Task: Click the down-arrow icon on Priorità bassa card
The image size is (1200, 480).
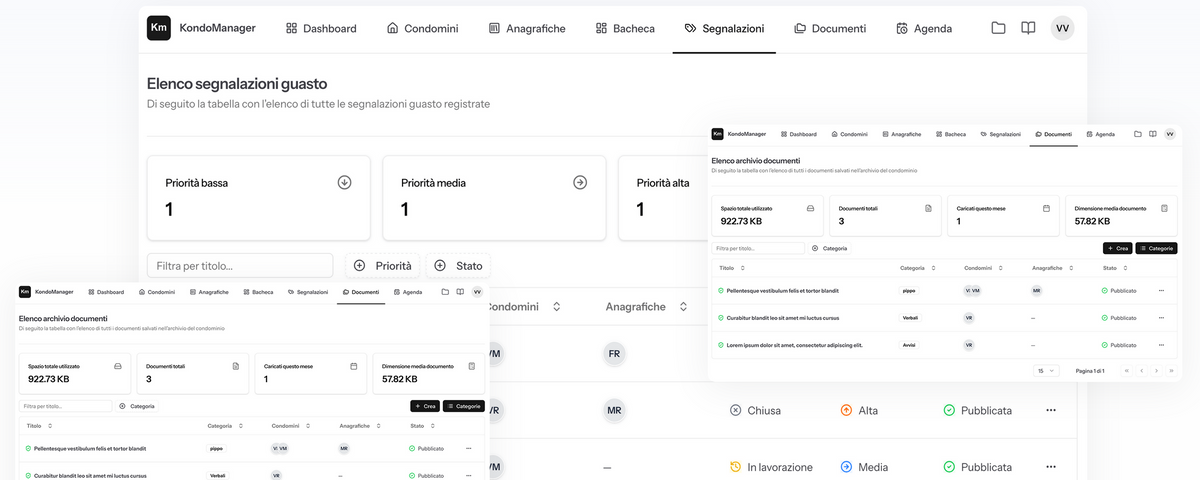Action: point(344,182)
